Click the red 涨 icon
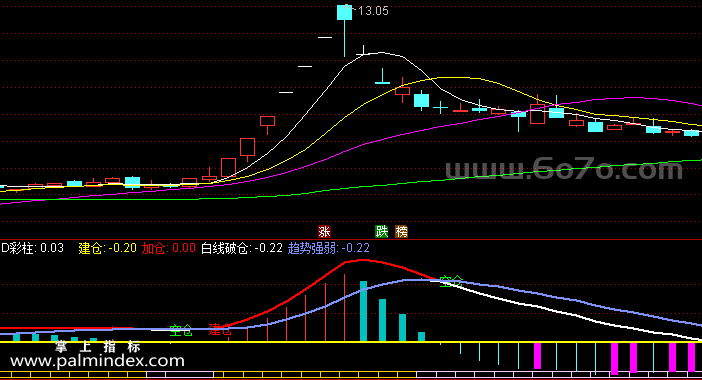 (324, 231)
